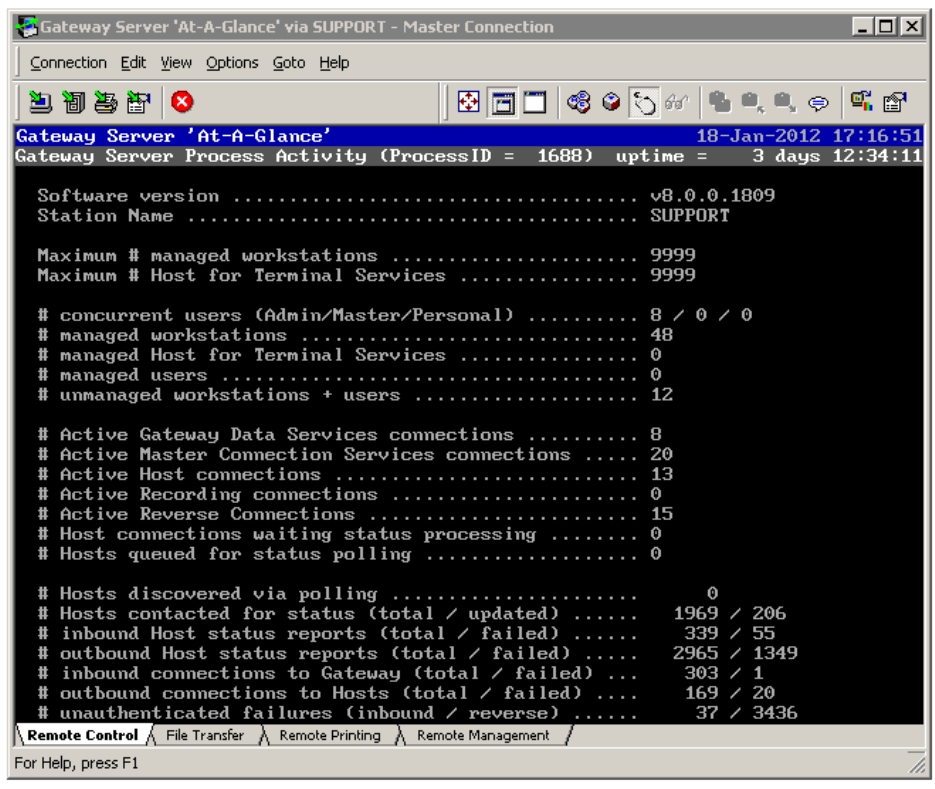Click concurrent users value 8 / 0 / 0
935x789 pixels.
tap(701, 315)
